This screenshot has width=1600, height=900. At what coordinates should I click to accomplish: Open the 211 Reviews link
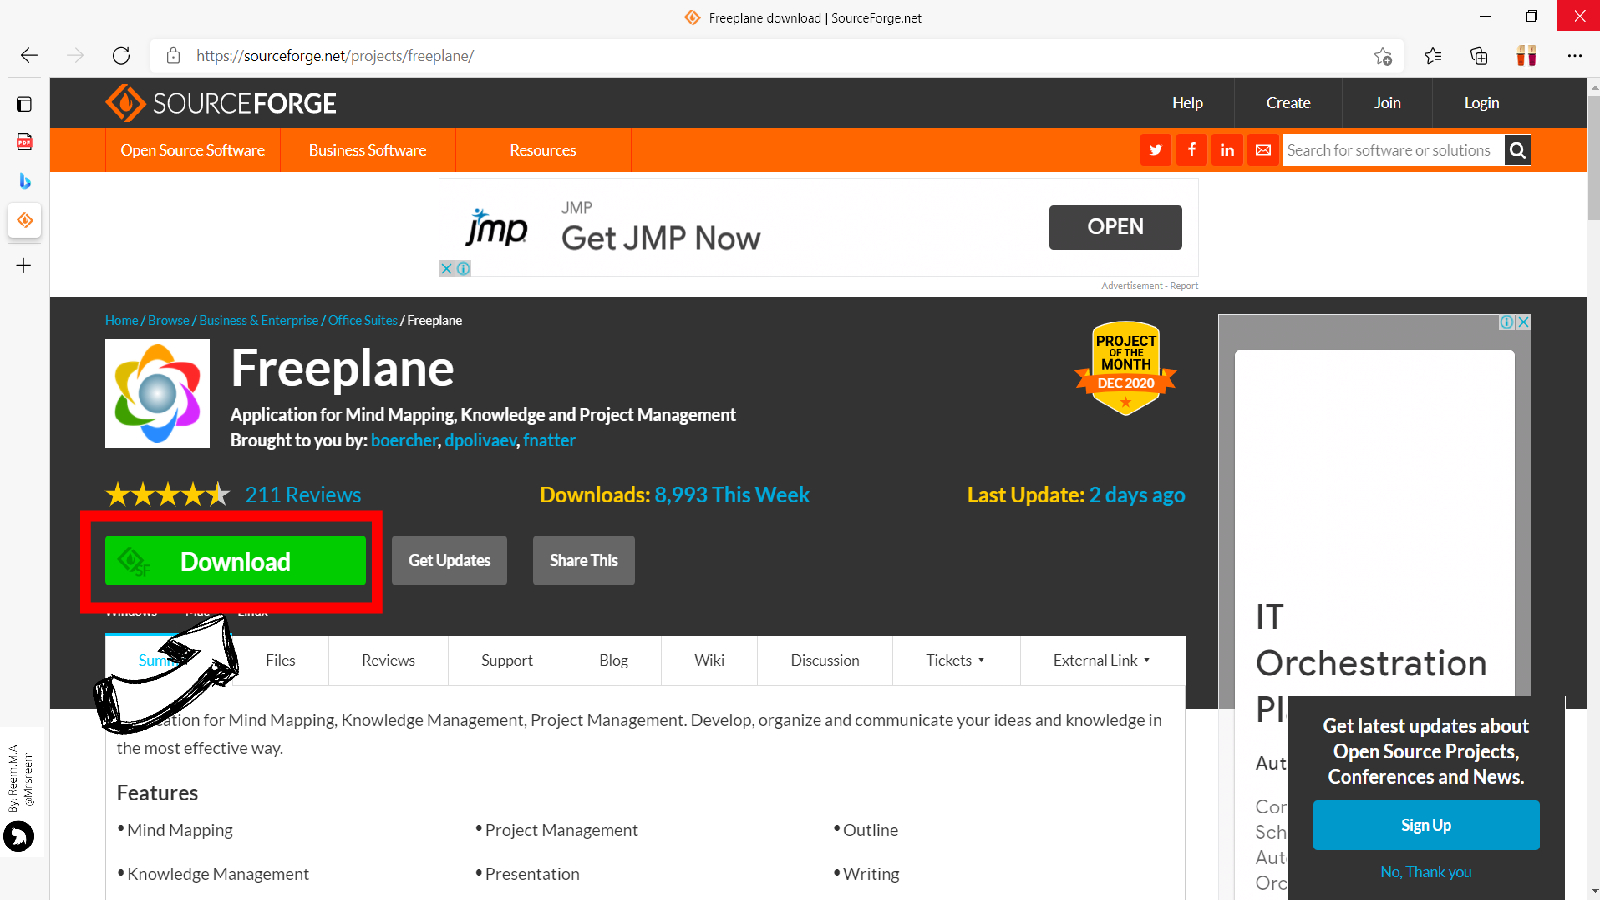click(303, 495)
